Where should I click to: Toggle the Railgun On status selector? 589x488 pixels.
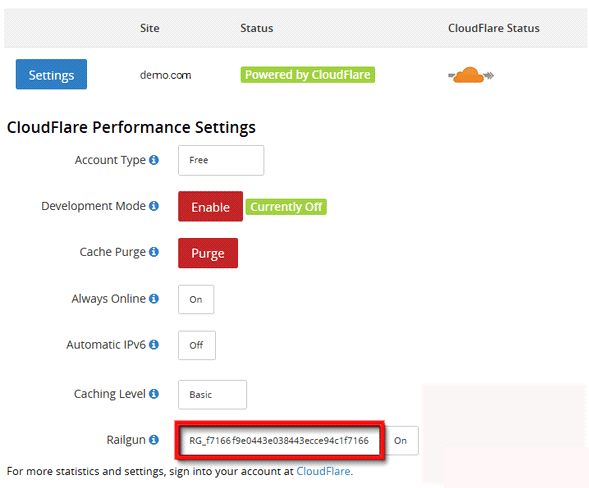401,441
